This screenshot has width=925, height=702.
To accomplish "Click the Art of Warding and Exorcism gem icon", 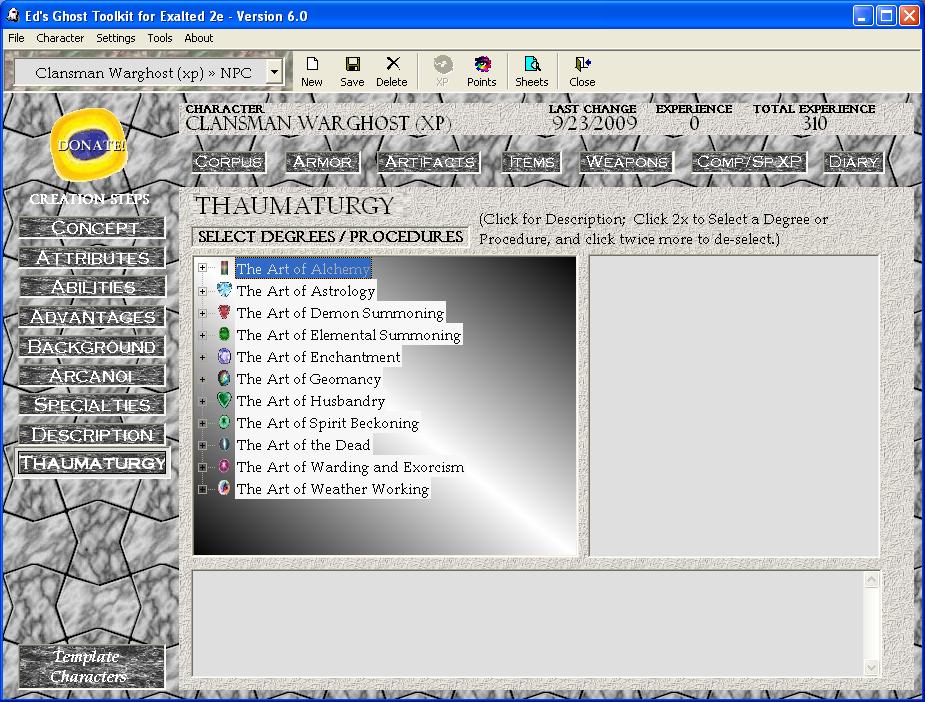I will point(224,467).
